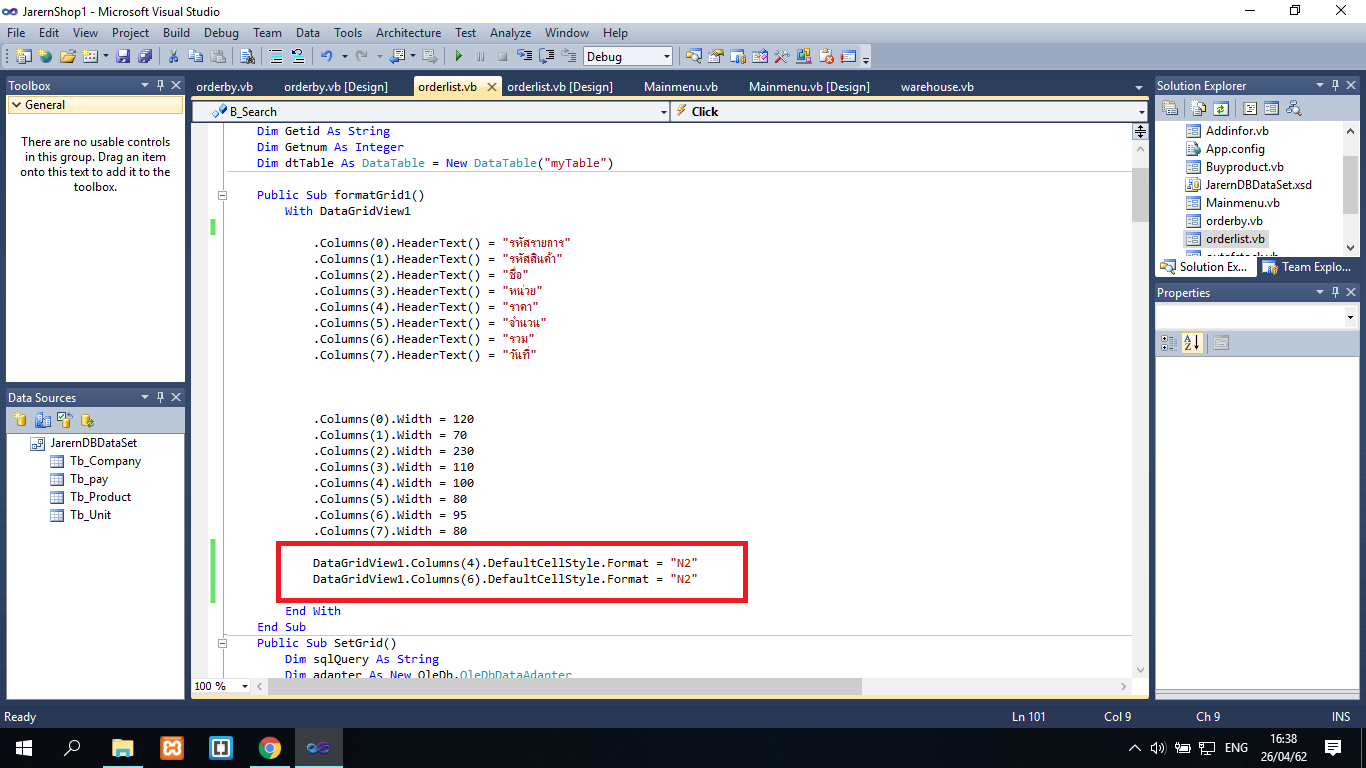Click the Save All icon

point(145,56)
